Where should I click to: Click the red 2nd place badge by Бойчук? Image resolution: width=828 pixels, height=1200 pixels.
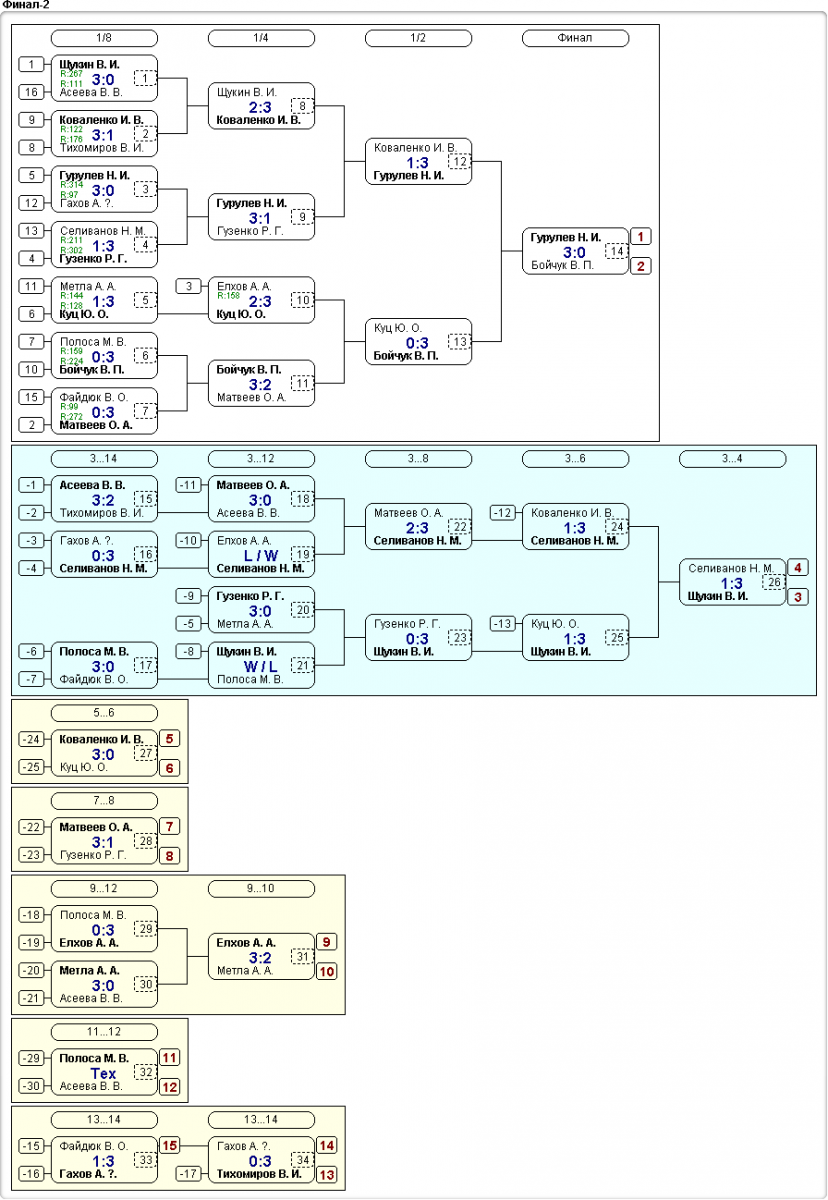point(641,266)
